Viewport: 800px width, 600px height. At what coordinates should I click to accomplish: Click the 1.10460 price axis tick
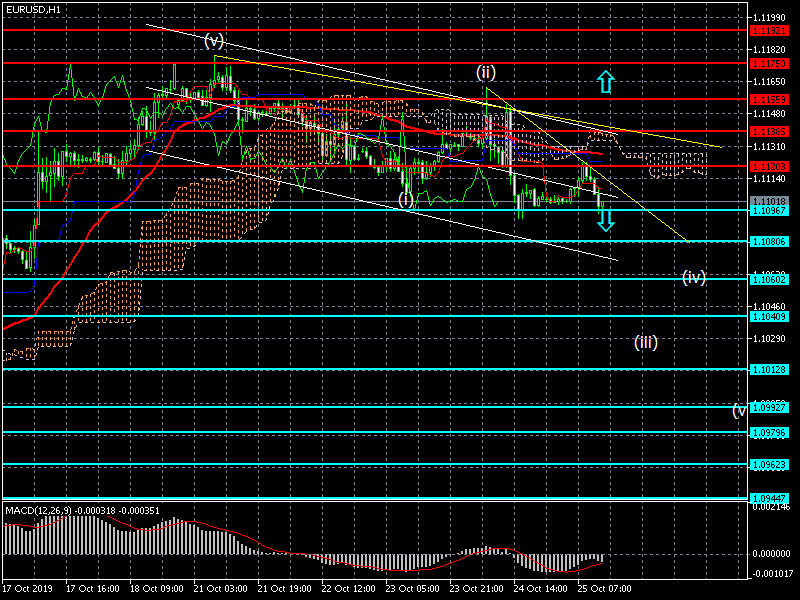point(769,307)
